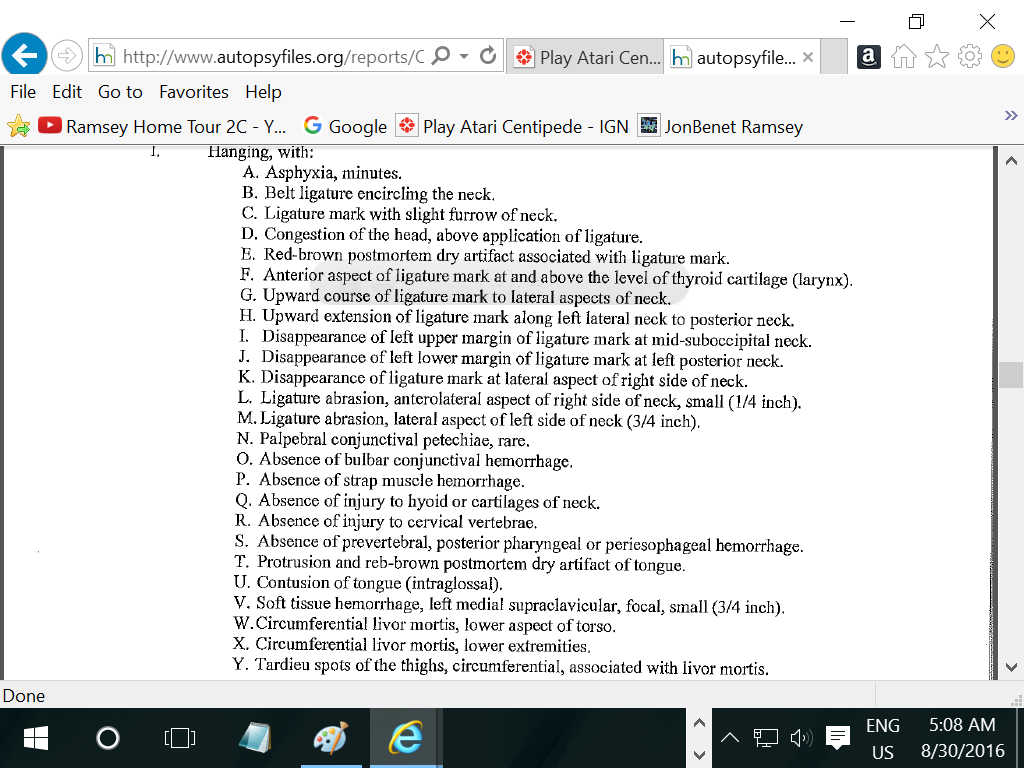The image size is (1024, 768).
Task: Open the Tools gear icon
Action: [x=969, y=57]
